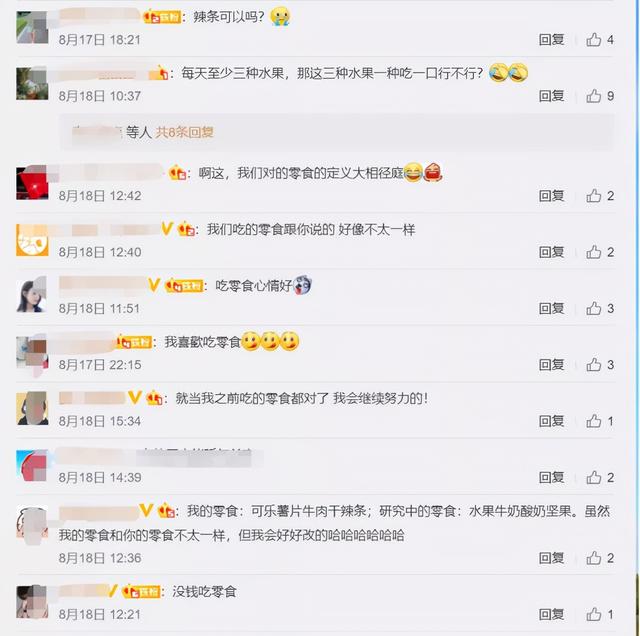The image size is (640, 636).
Task: Like the 我喜歡吃零食 comment
Action: pyautogui.click(x=599, y=365)
